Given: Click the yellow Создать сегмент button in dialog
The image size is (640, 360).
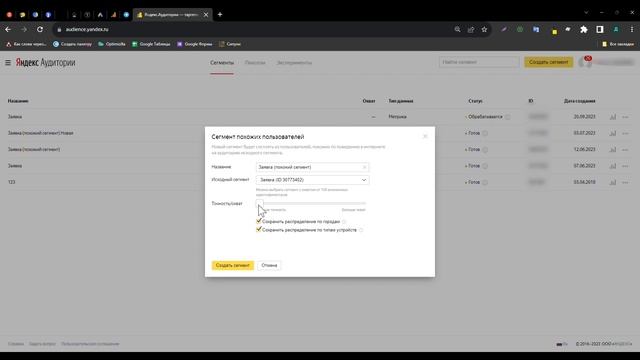Looking at the screenshot, I should [233, 265].
